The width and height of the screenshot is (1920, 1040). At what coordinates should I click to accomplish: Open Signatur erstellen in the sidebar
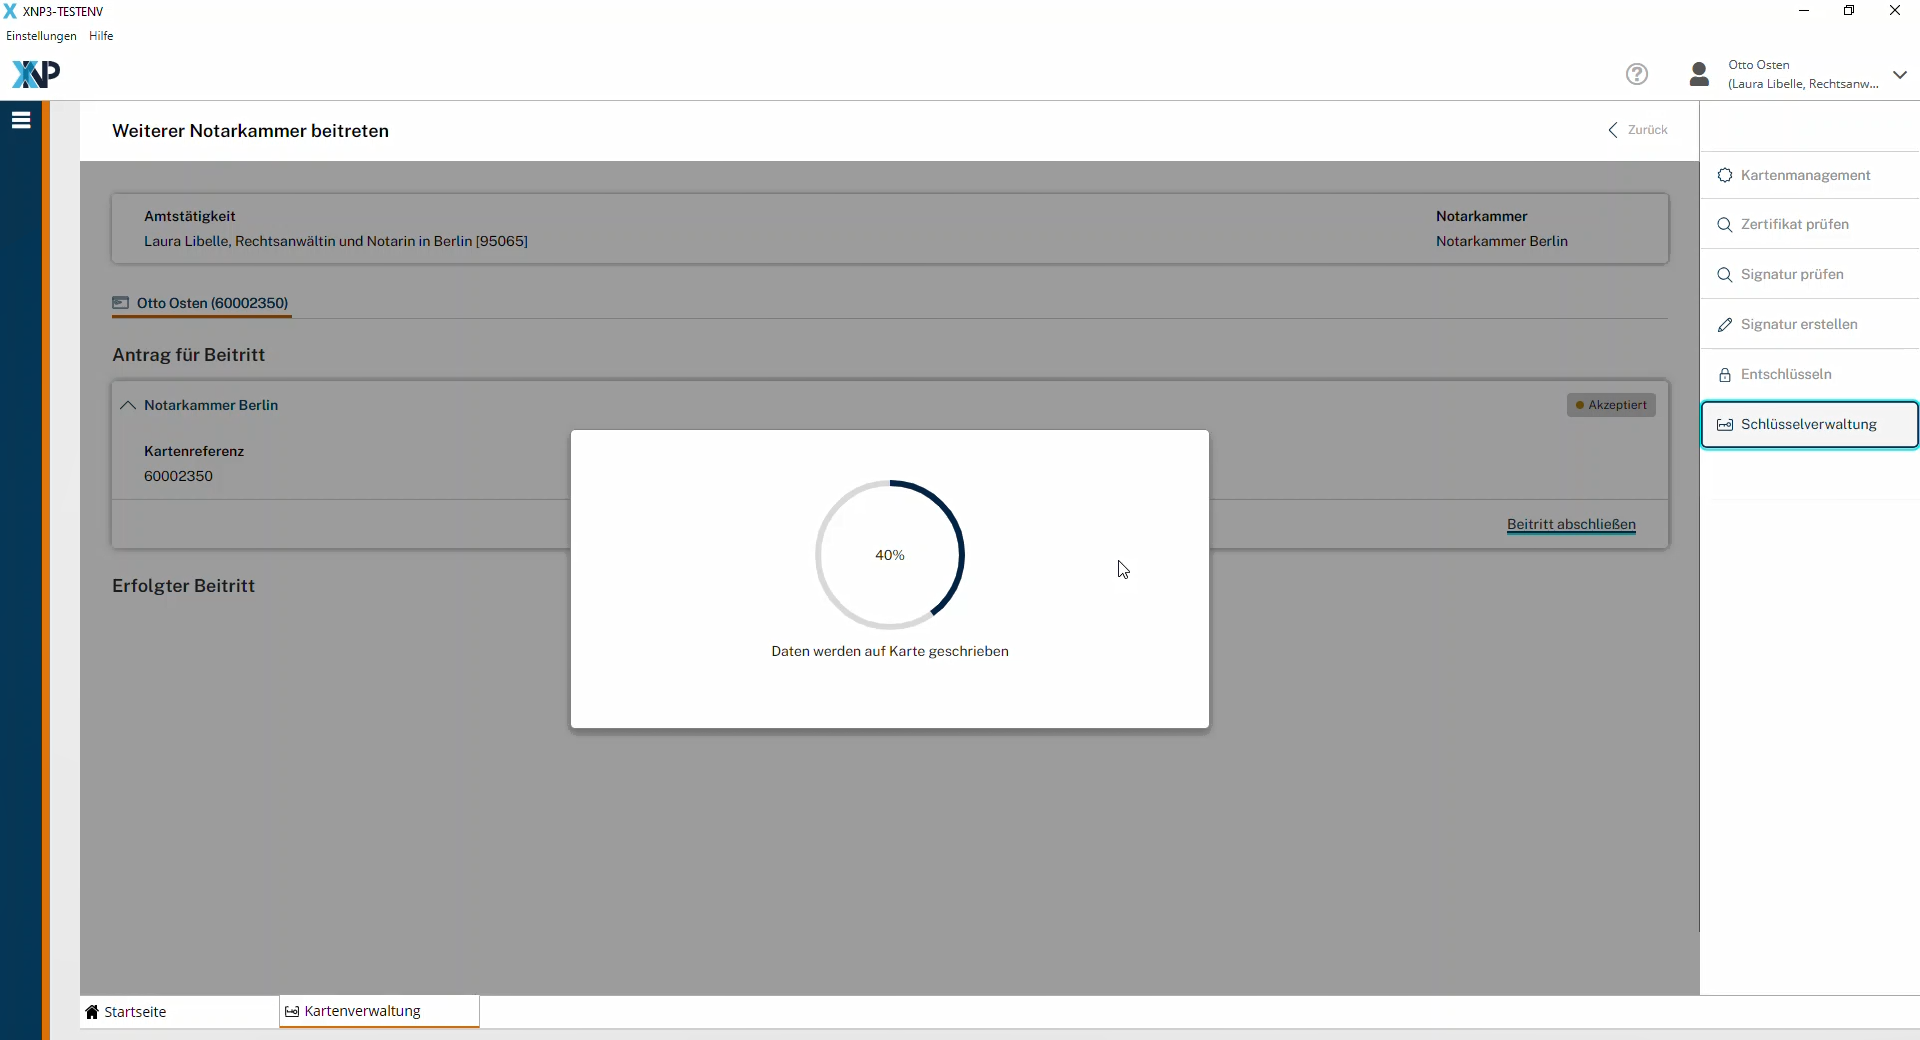point(1810,324)
